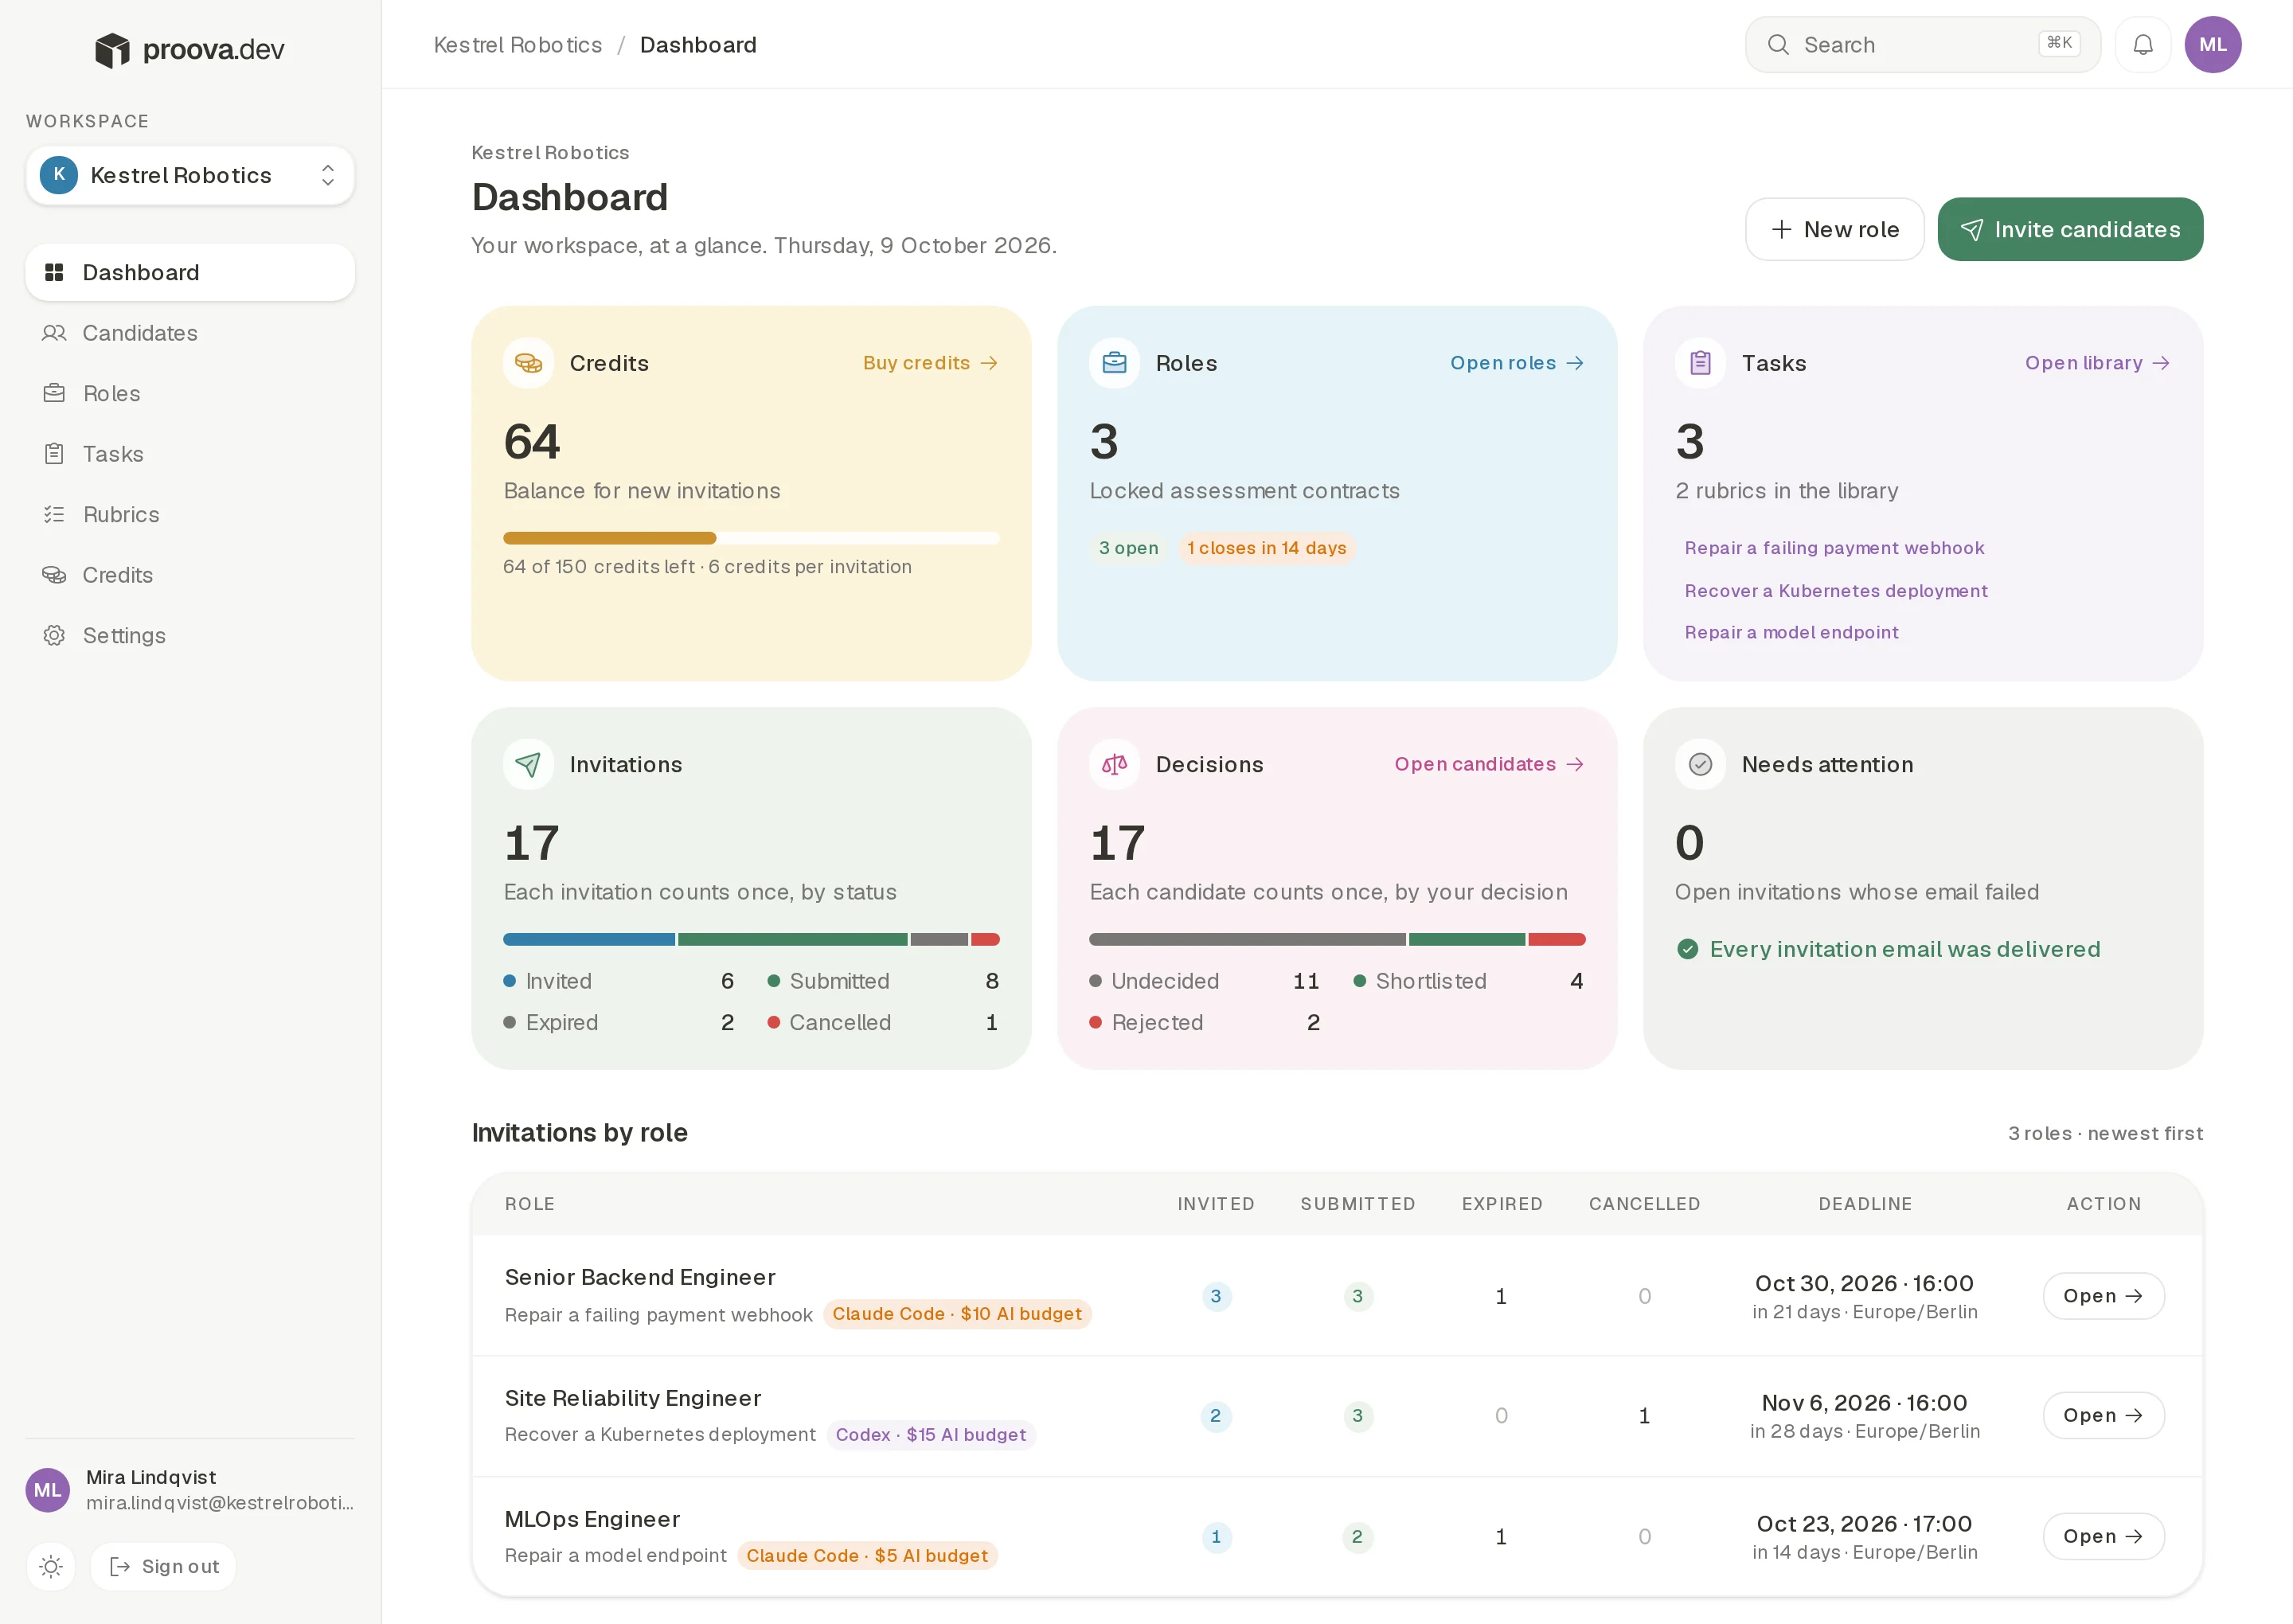Expand the Kestrel Robotics workspace switcher
Screen dimensions: 2293x1624
190,176
